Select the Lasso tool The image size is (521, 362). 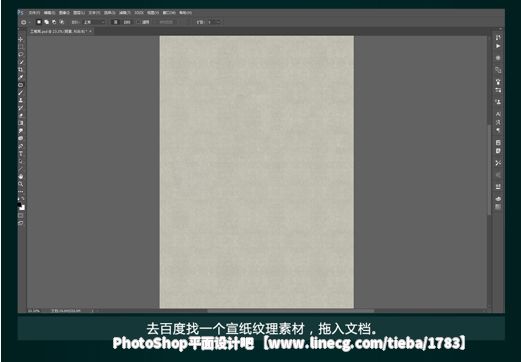21,54
